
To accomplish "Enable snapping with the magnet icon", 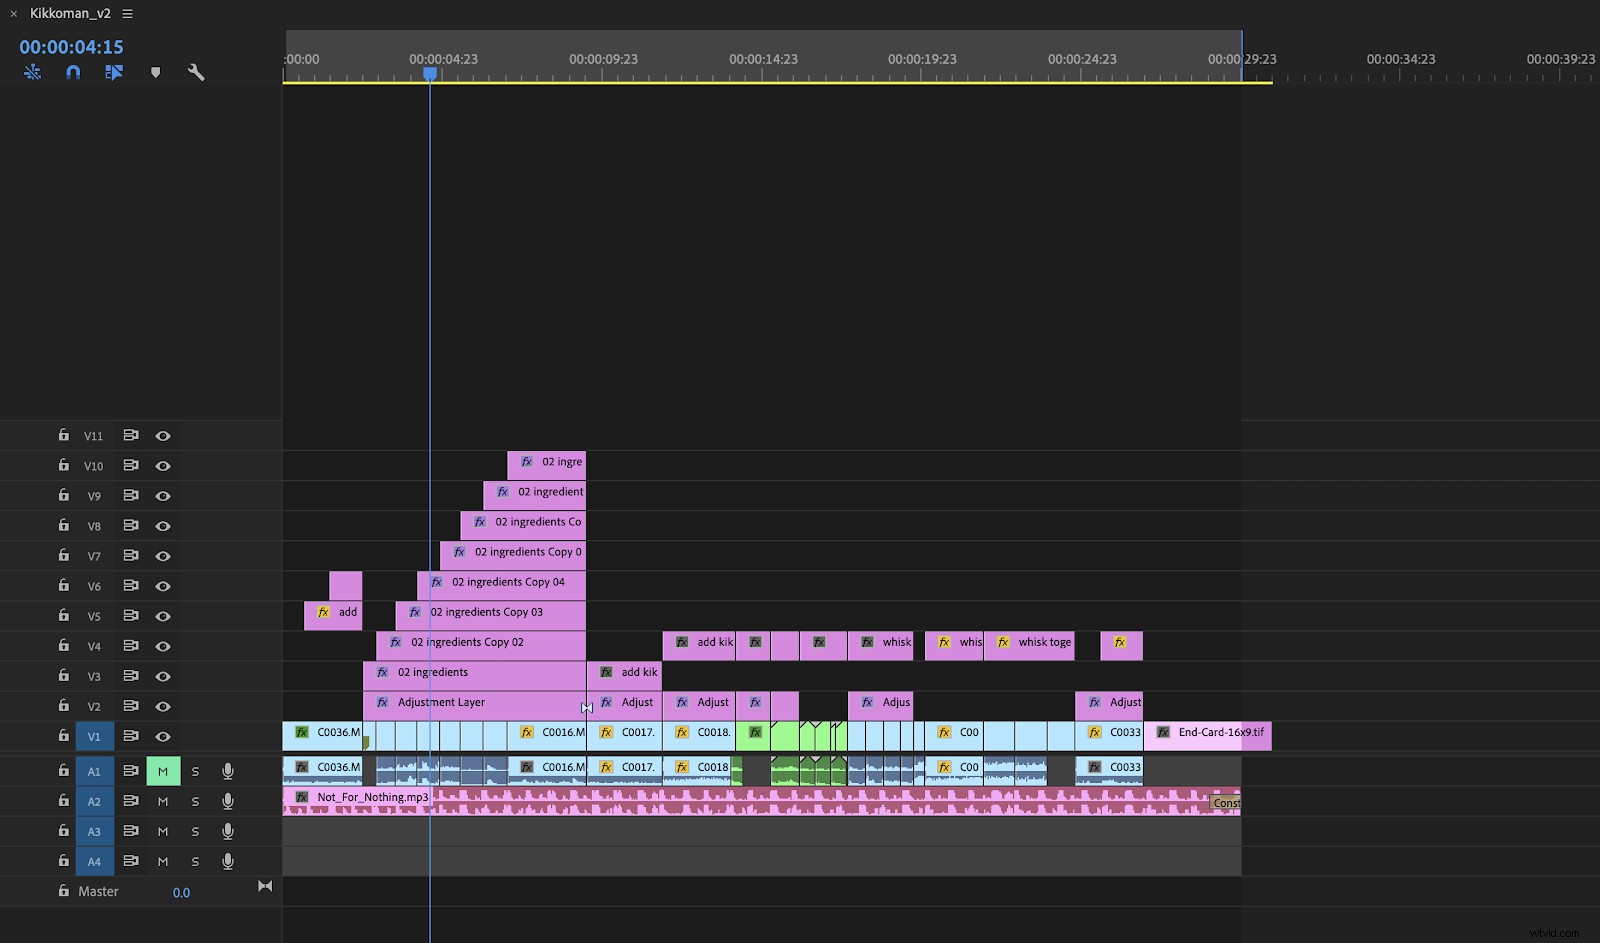I will [72, 72].
